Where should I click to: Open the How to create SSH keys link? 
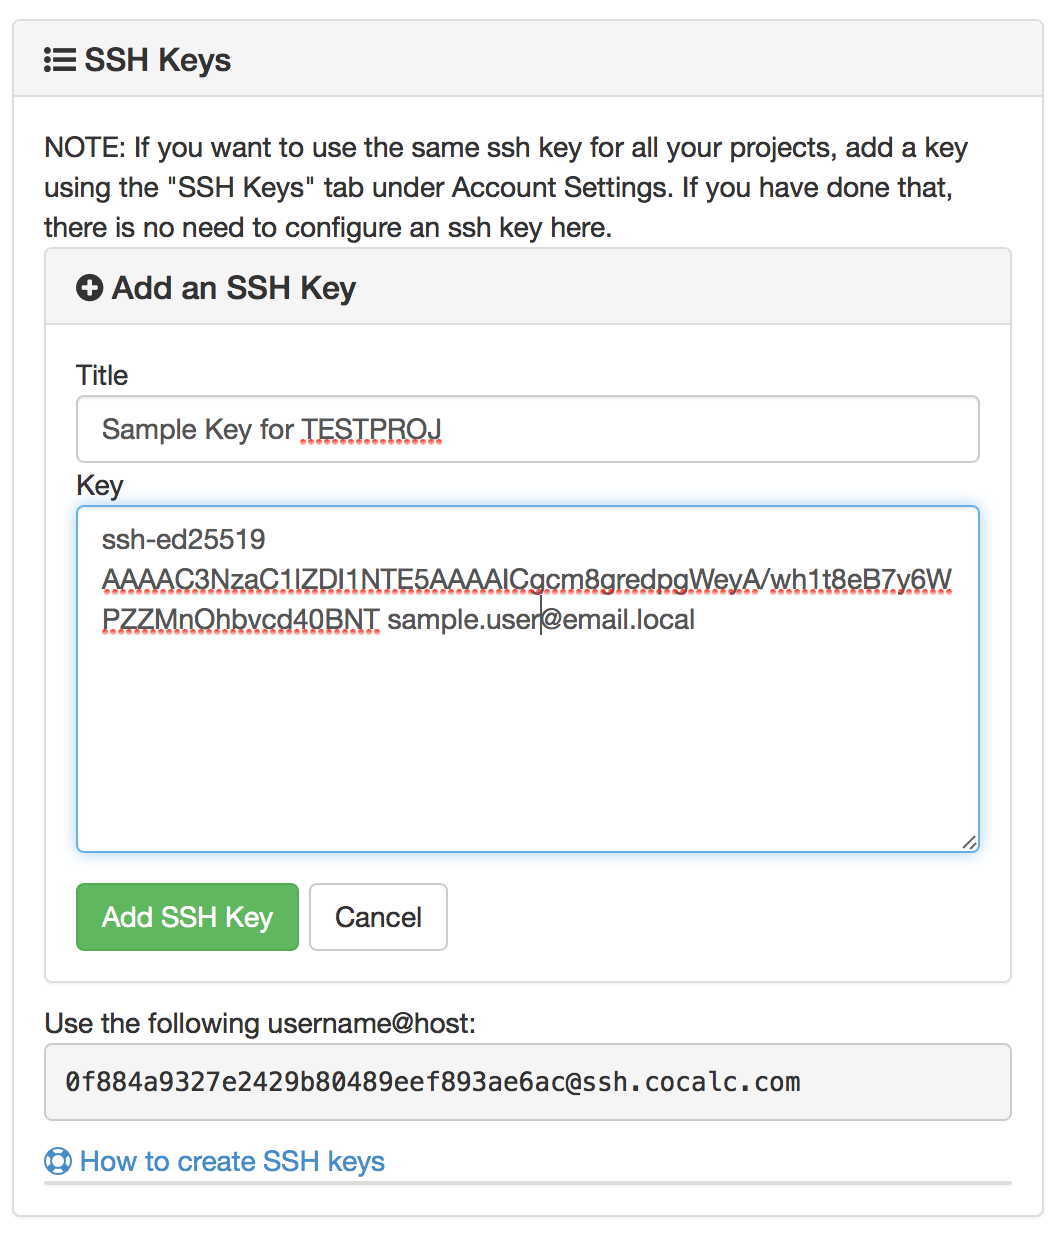coord(232,1161)
